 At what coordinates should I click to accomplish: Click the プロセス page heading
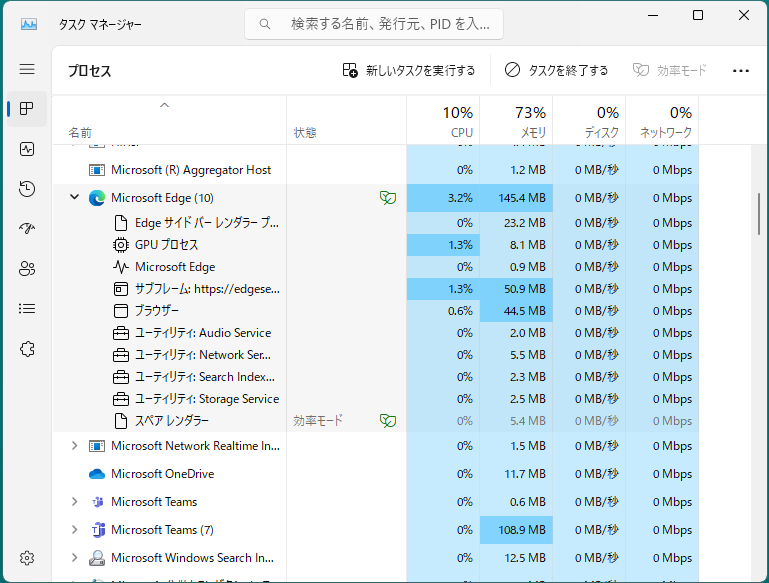90,71
